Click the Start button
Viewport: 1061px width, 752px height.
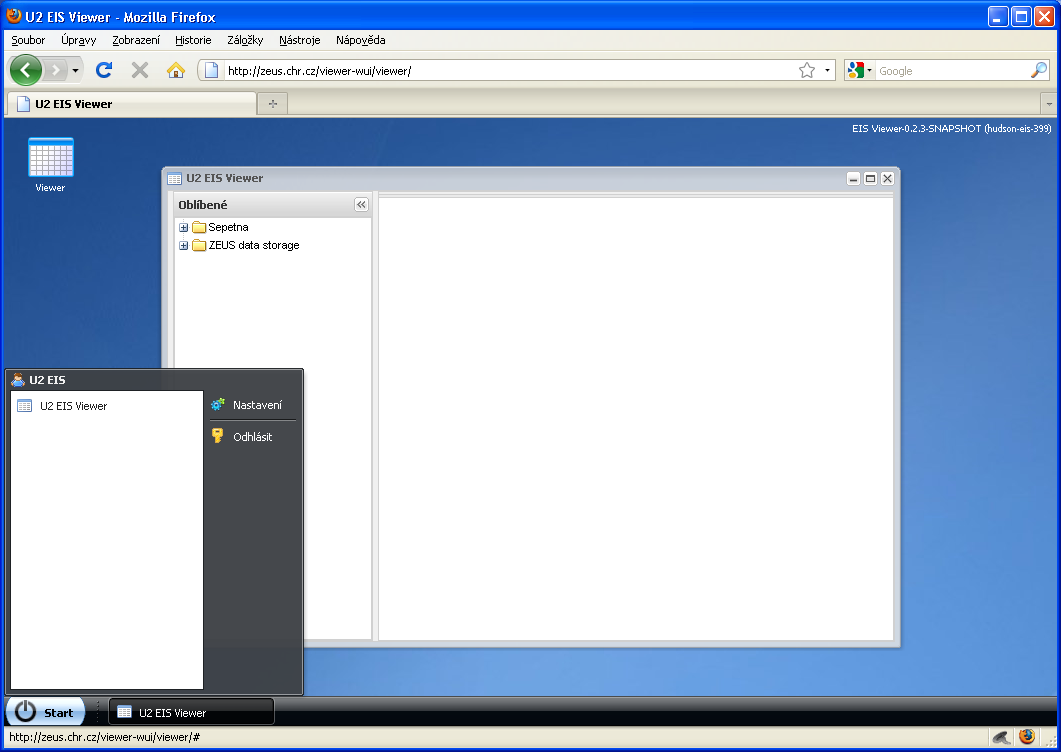pyautogui.click(x=46, y=712)
